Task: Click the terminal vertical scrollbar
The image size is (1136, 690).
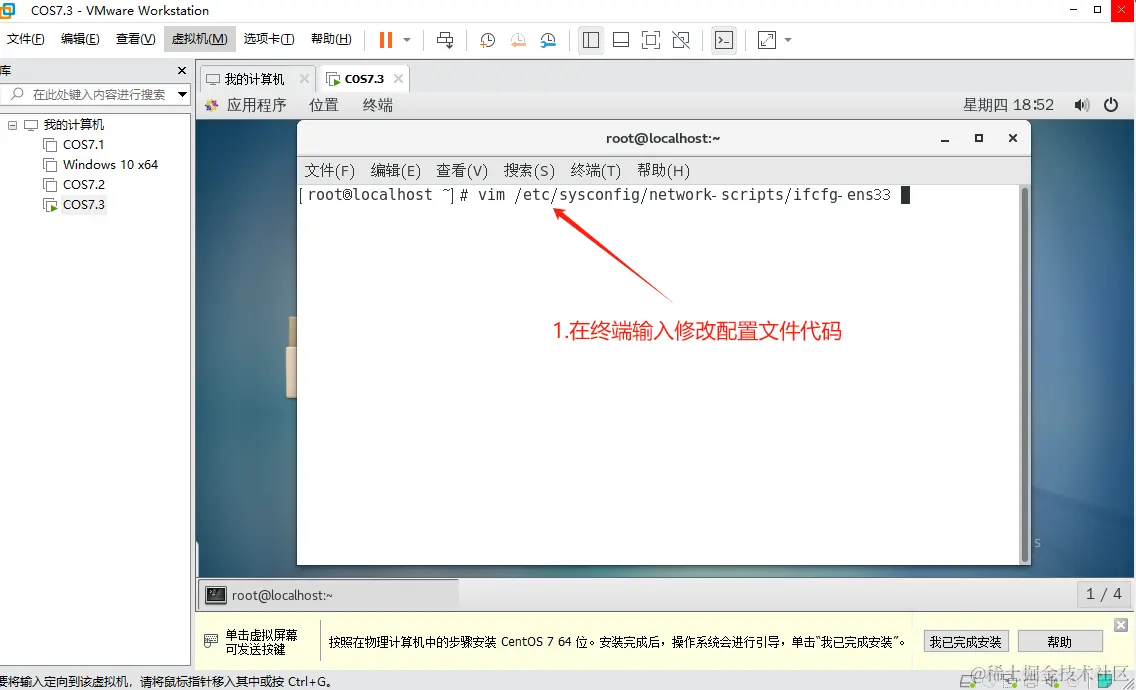Action: [1024, 374]
